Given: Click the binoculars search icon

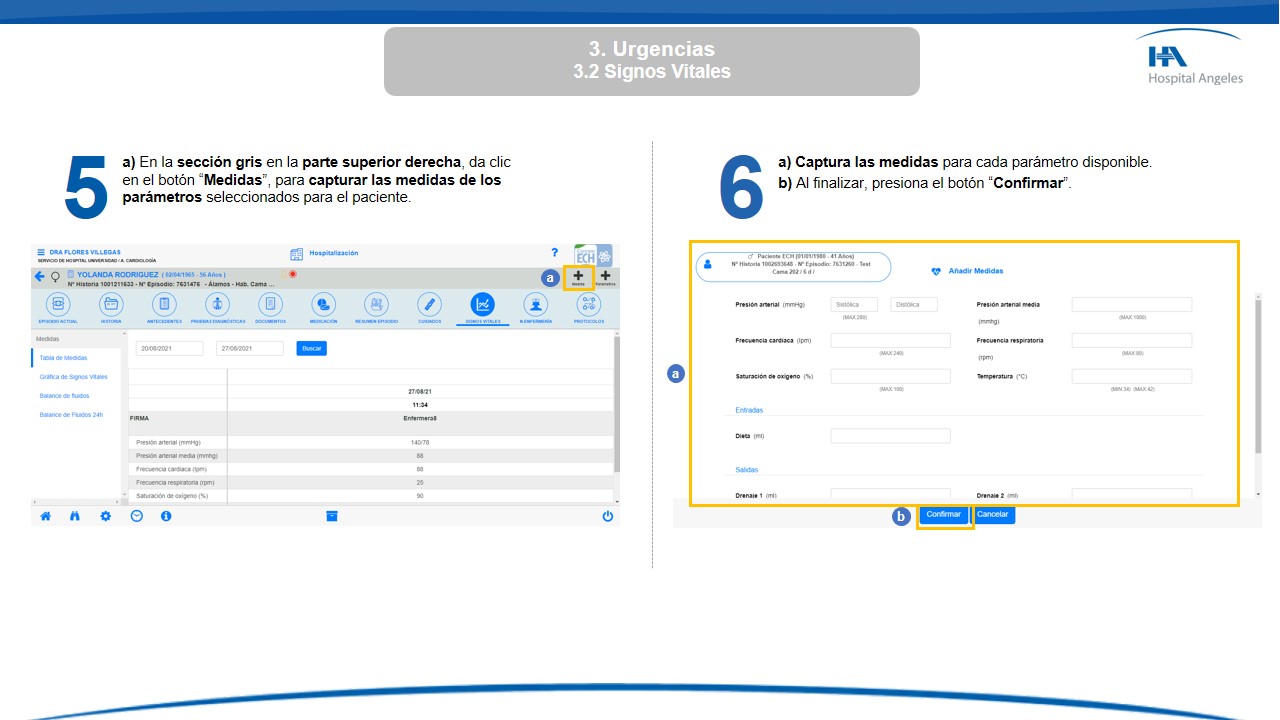Looking at the screenshot, I should coord(75,516).
